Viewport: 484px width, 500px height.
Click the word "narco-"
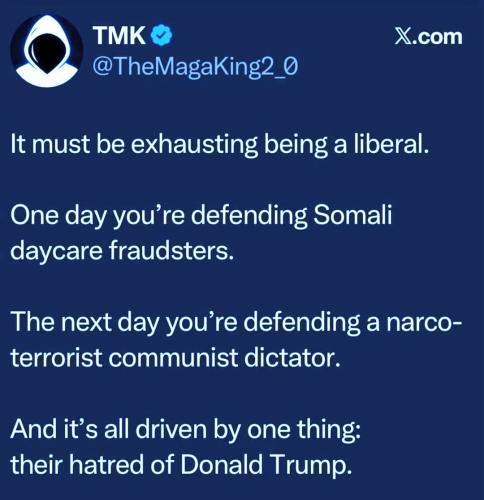click(x=424, y=322)
